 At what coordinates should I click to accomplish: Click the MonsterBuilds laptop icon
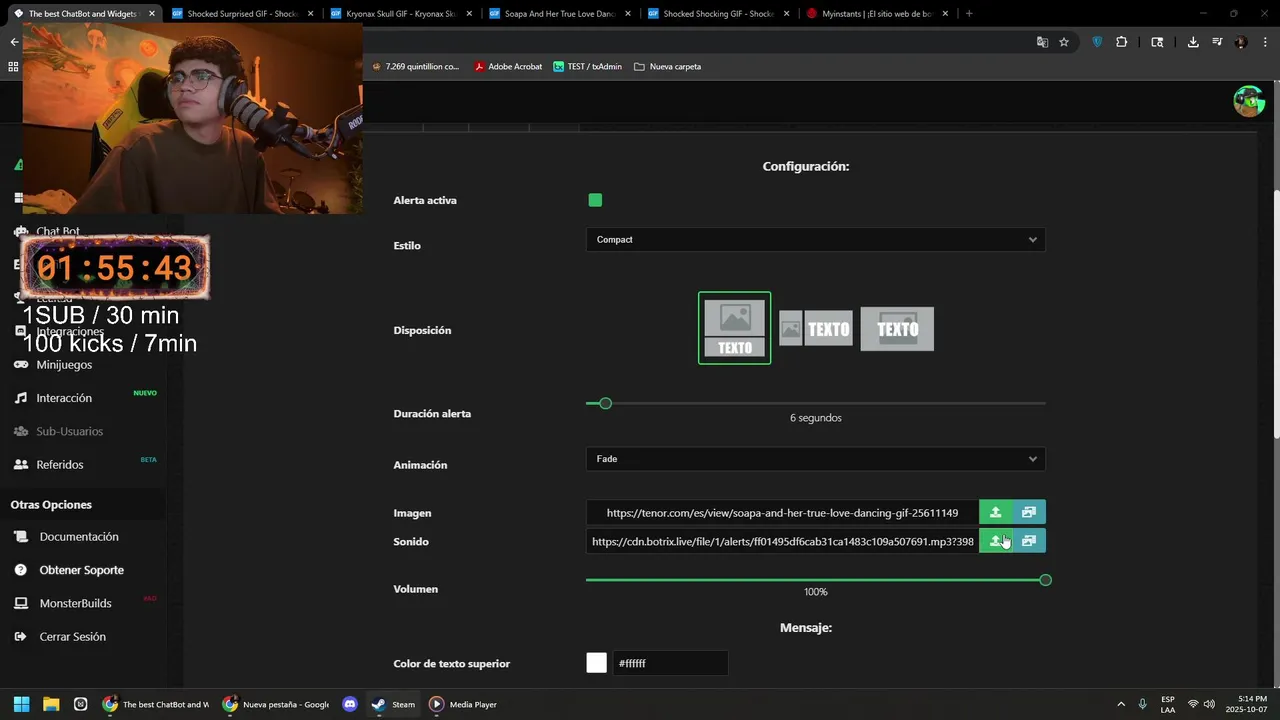tap(21, 603)
